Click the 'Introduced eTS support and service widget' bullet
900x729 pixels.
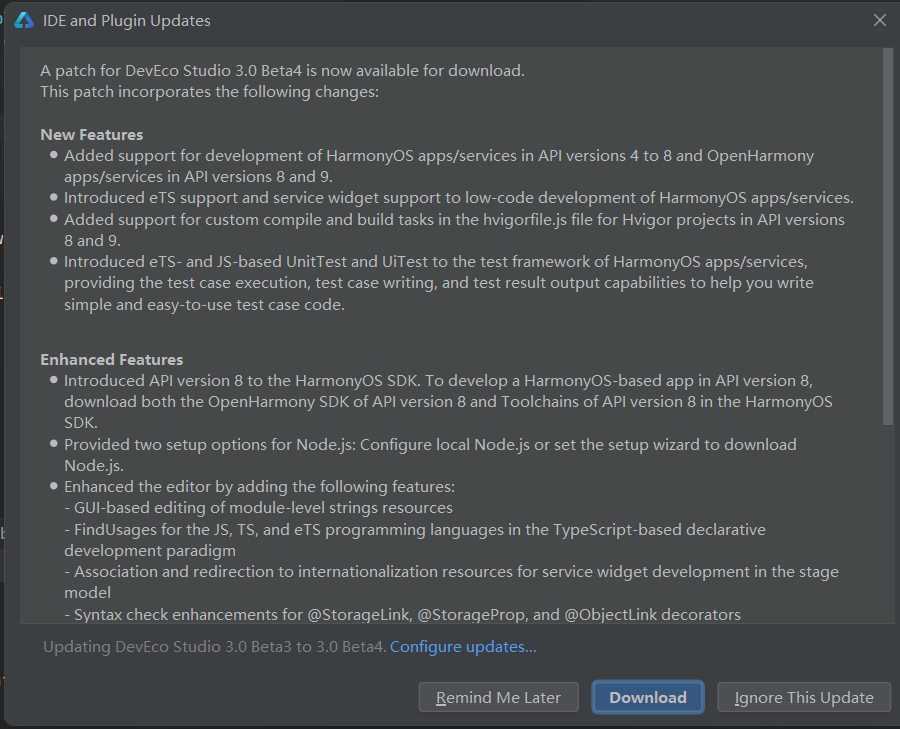point(459,198)
